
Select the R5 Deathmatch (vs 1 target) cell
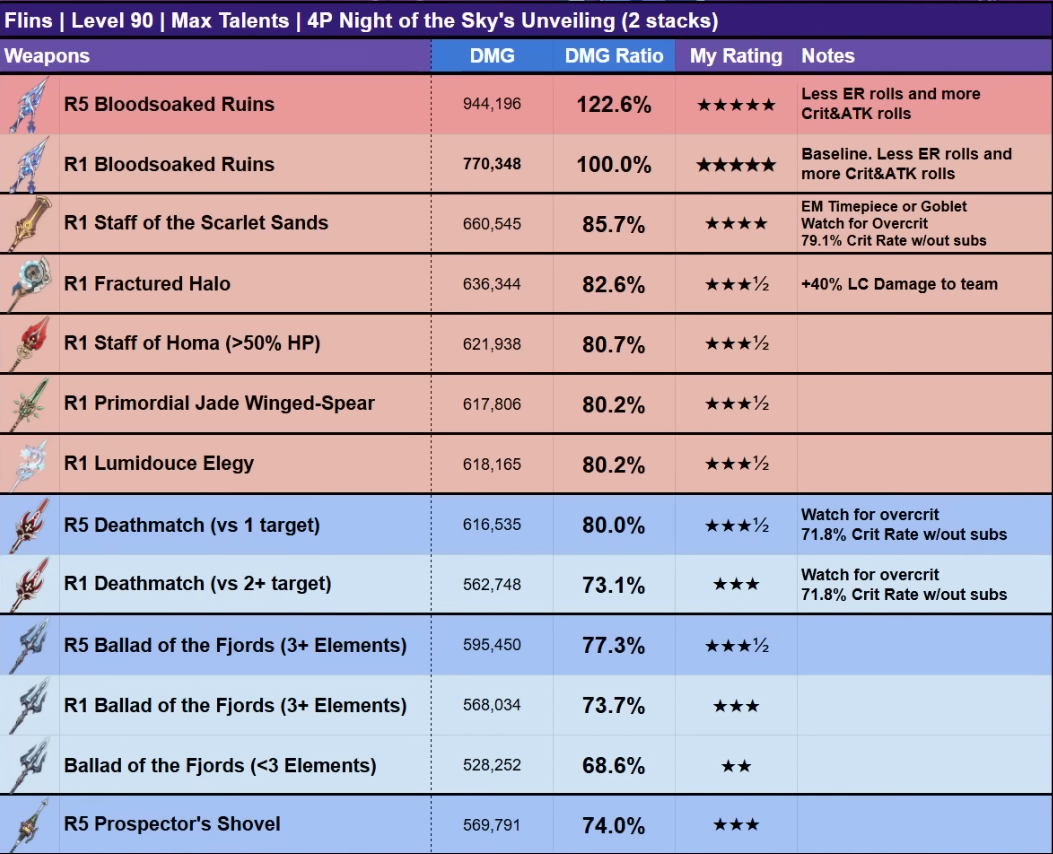coord(245,525)
